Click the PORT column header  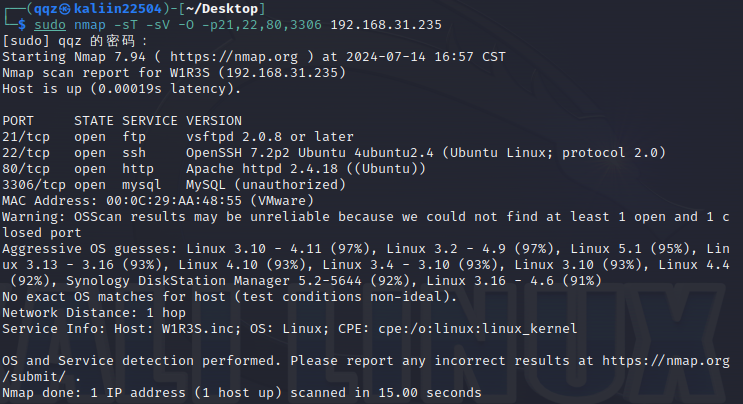tap(19, 120)
